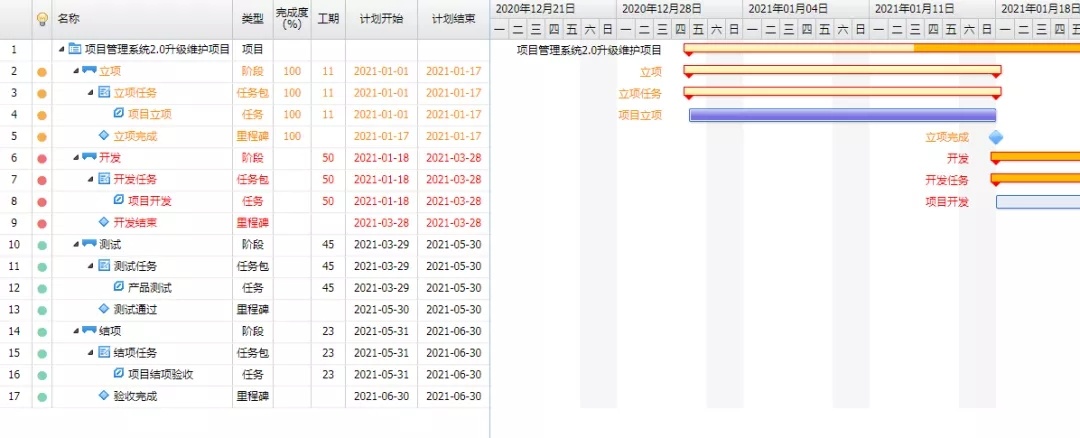1080x438 pixels.
Task: Click the green status dot in row 10
Action: click(41, 245)
